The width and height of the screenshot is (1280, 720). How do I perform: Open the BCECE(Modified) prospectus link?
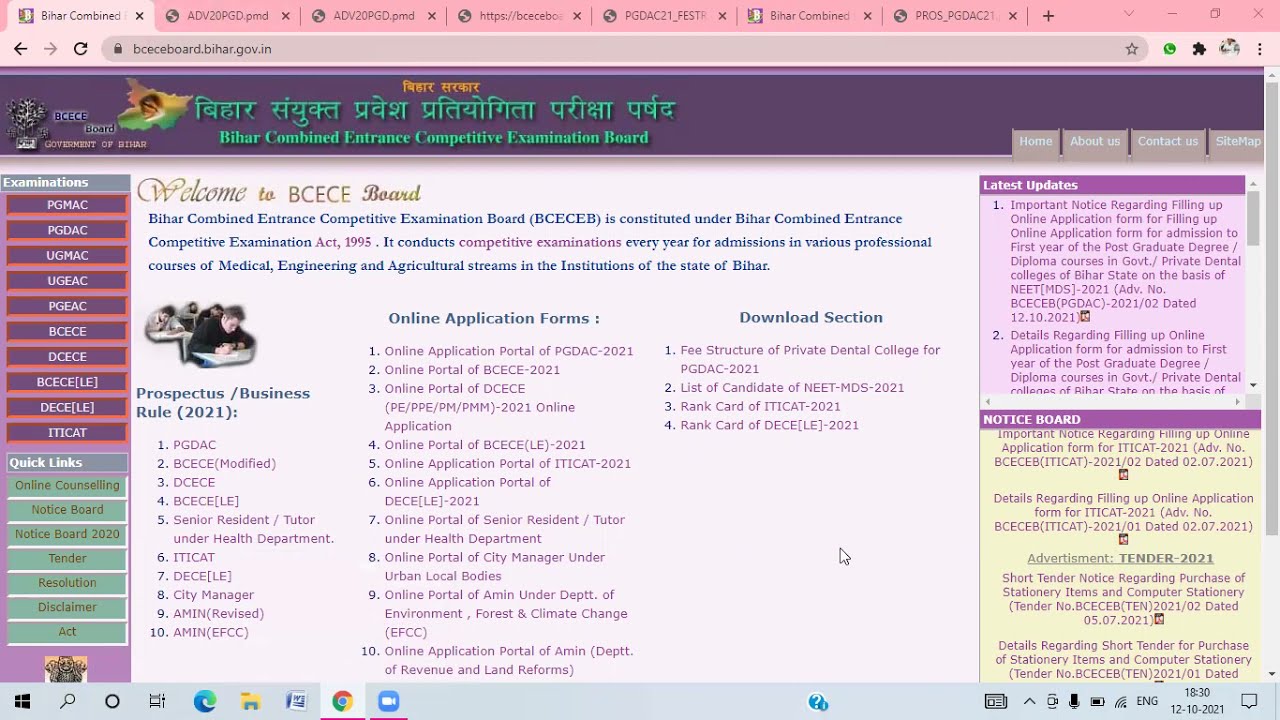coord(224,463)
